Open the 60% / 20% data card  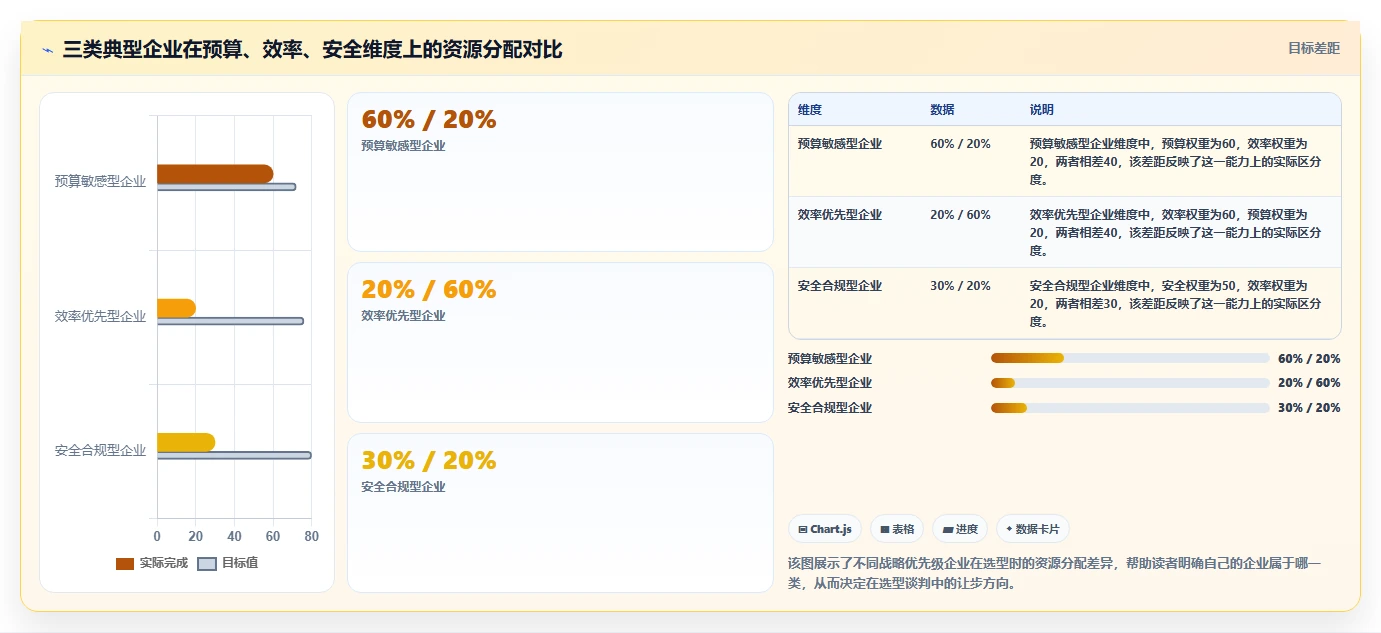[x=560, y=172]
